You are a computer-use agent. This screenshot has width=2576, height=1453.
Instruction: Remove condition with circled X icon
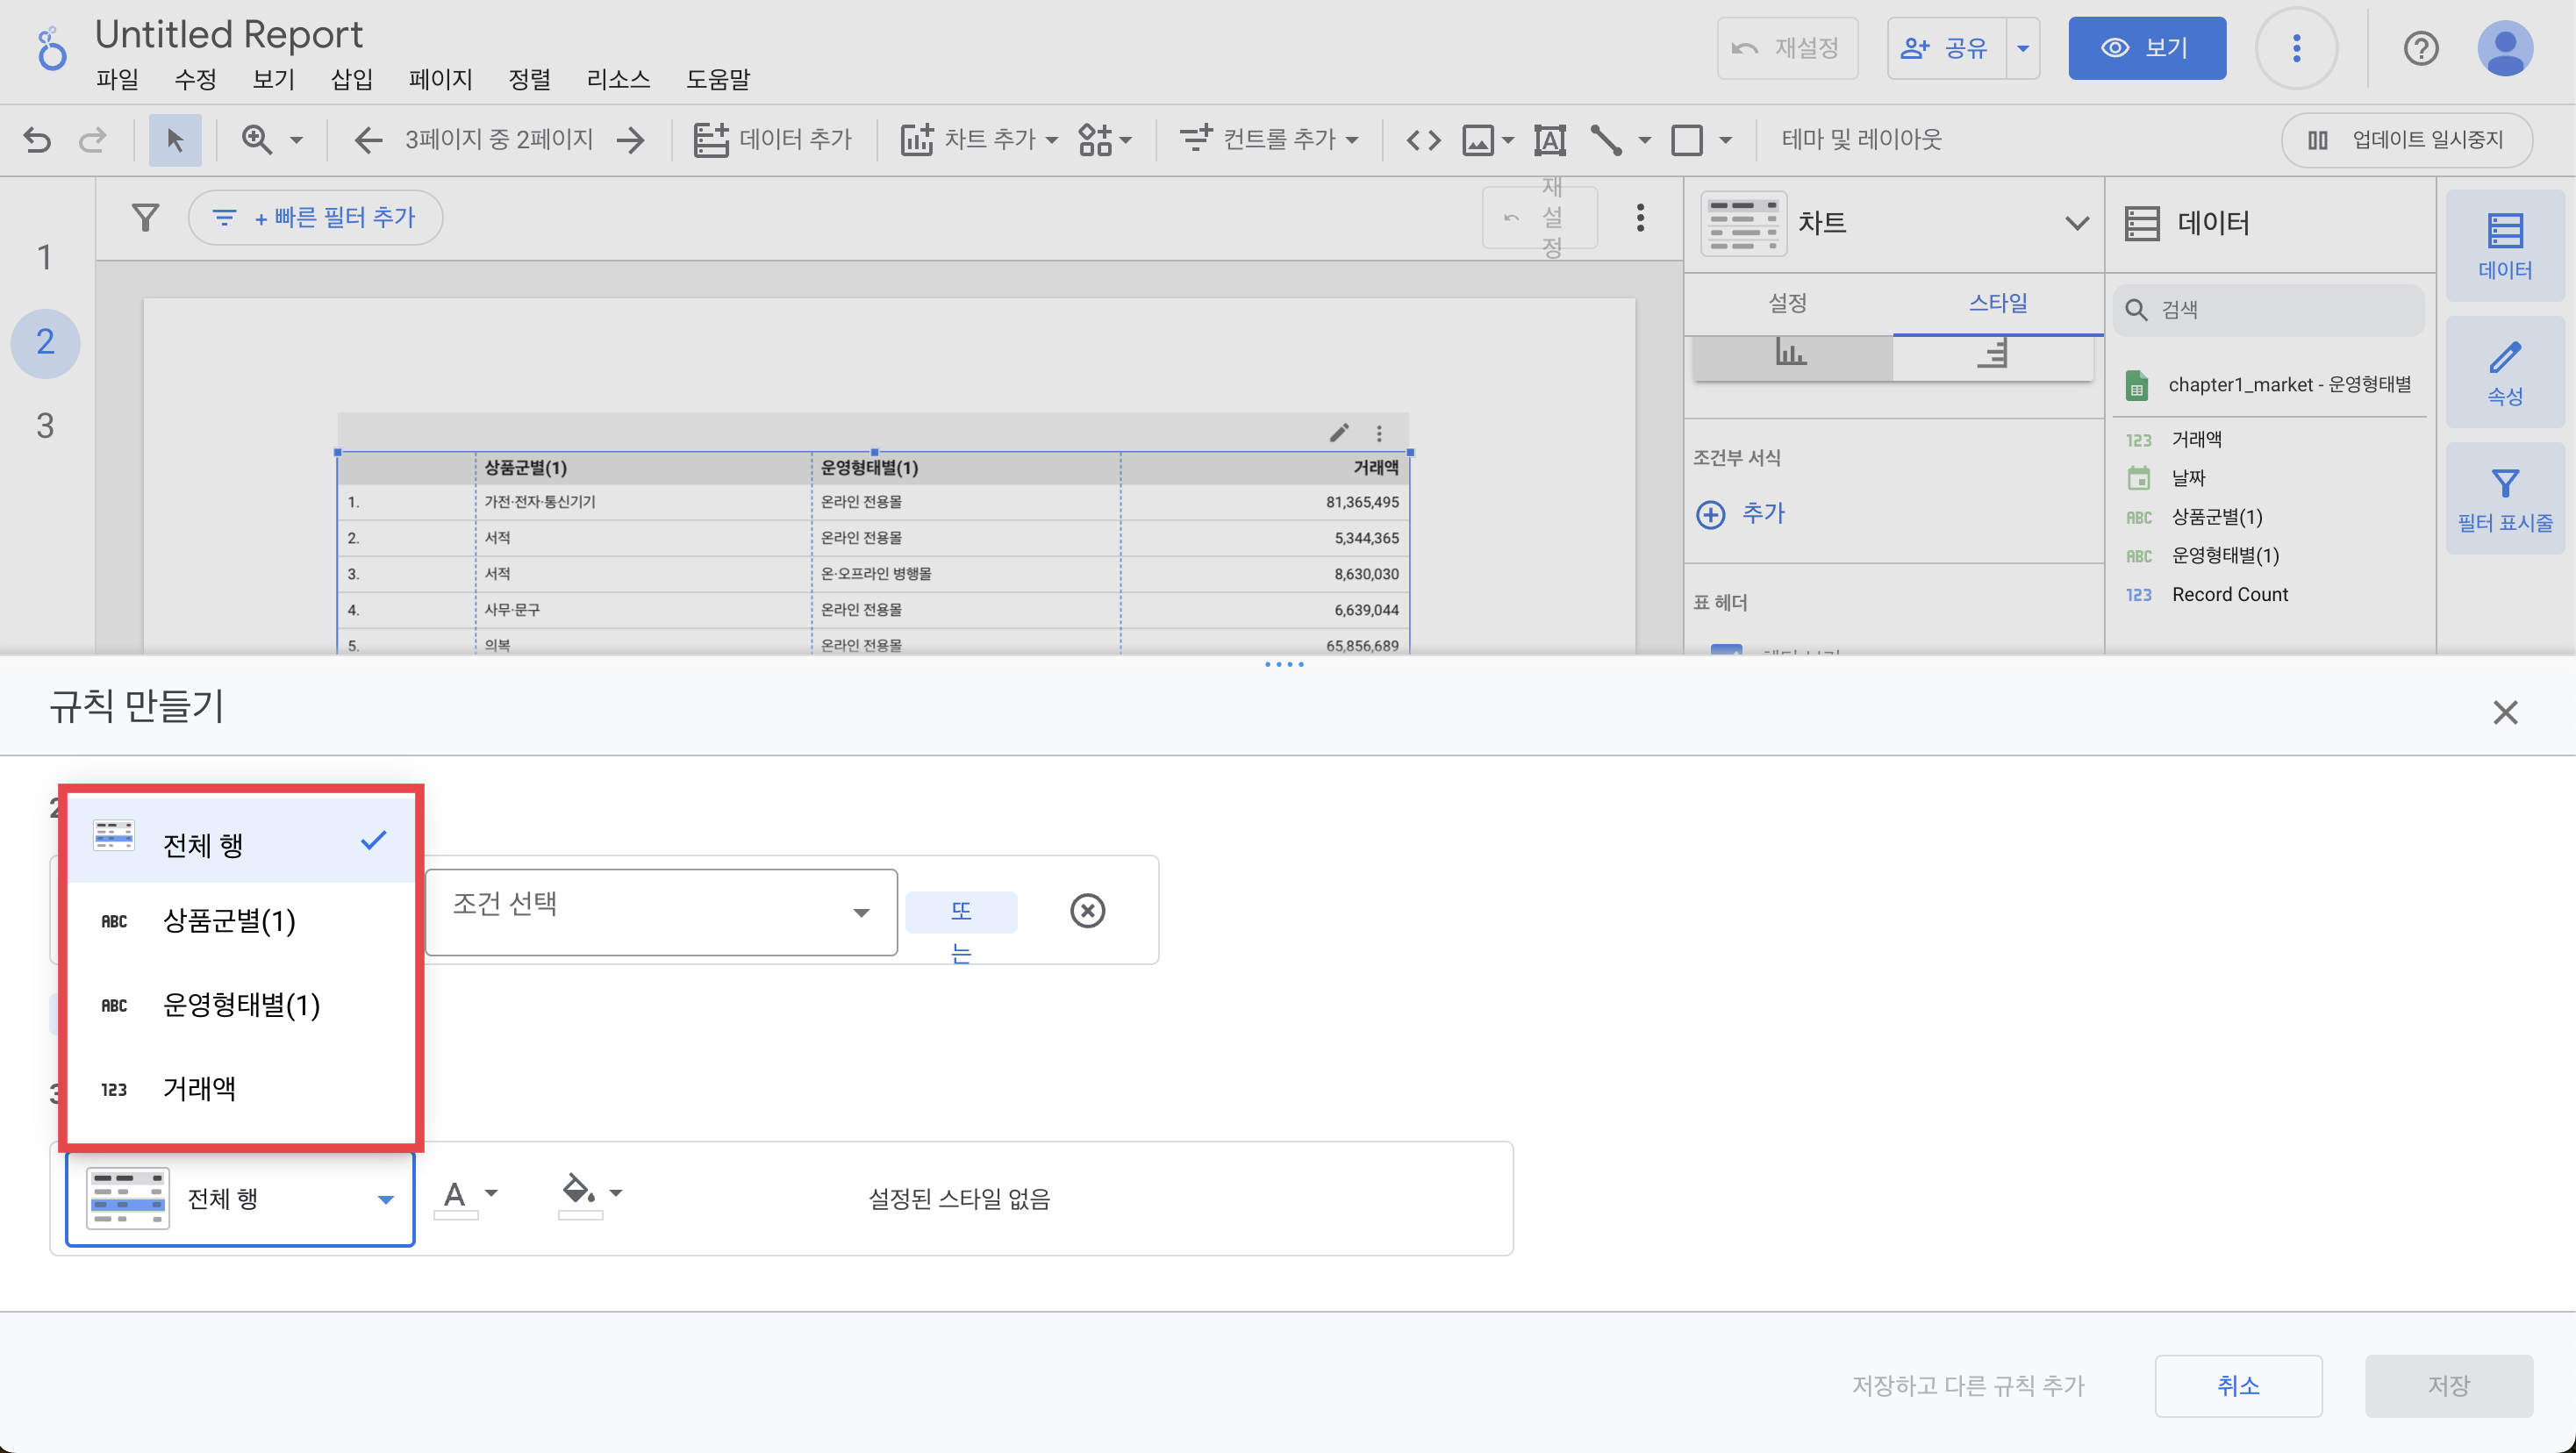coord(1087,910)
